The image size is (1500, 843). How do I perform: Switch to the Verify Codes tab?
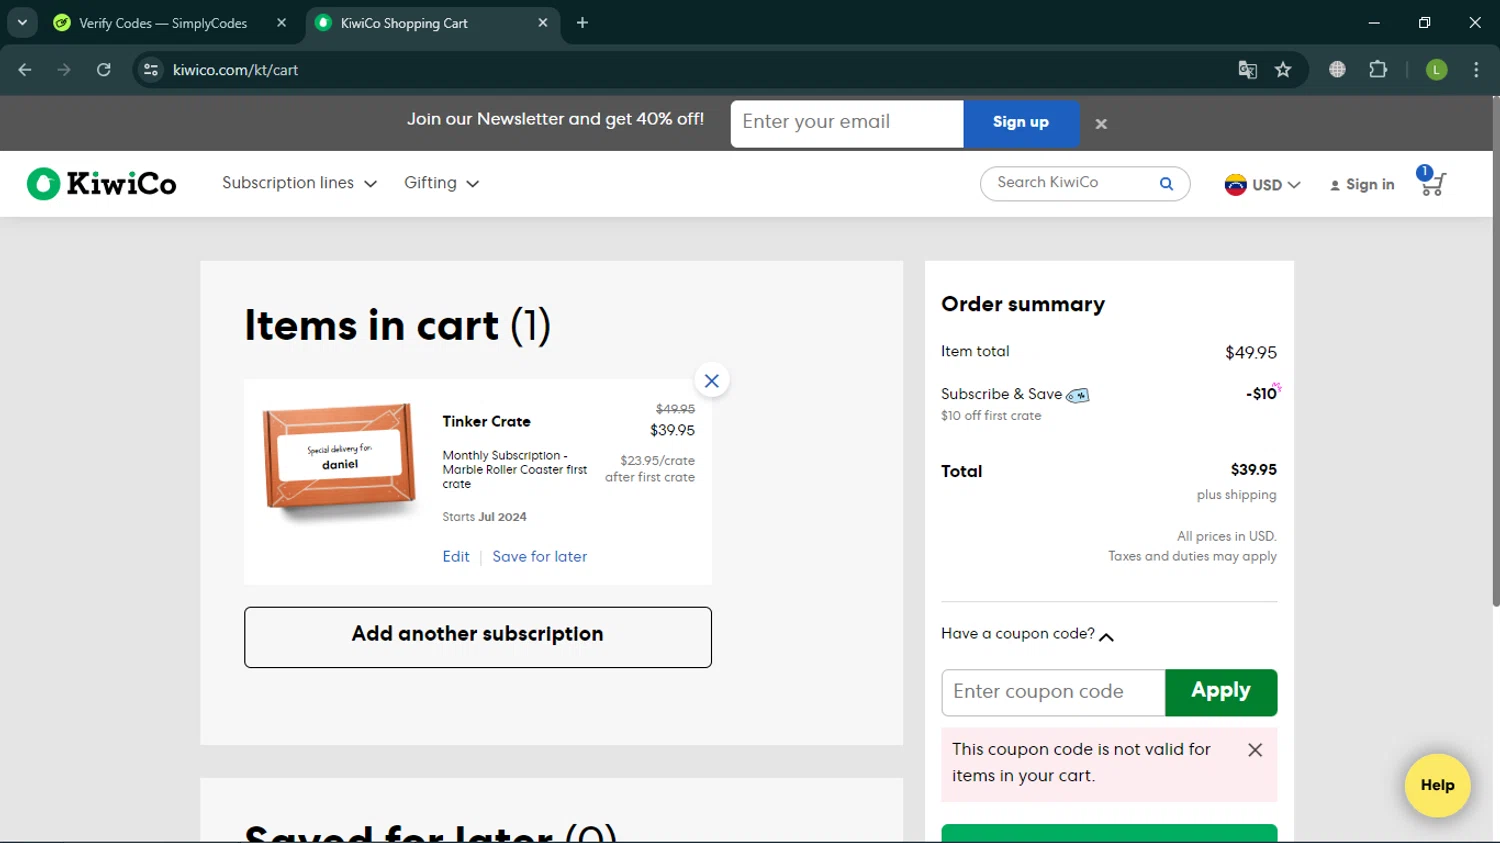163,23
